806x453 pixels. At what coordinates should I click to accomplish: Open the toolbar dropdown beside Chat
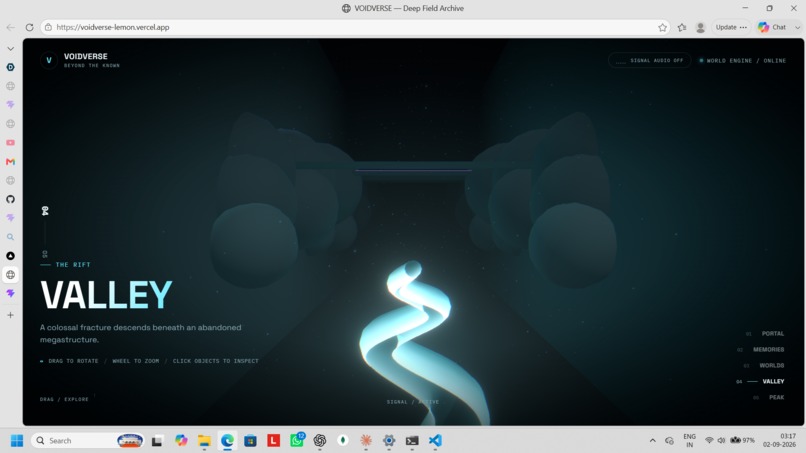pos(797,27)
